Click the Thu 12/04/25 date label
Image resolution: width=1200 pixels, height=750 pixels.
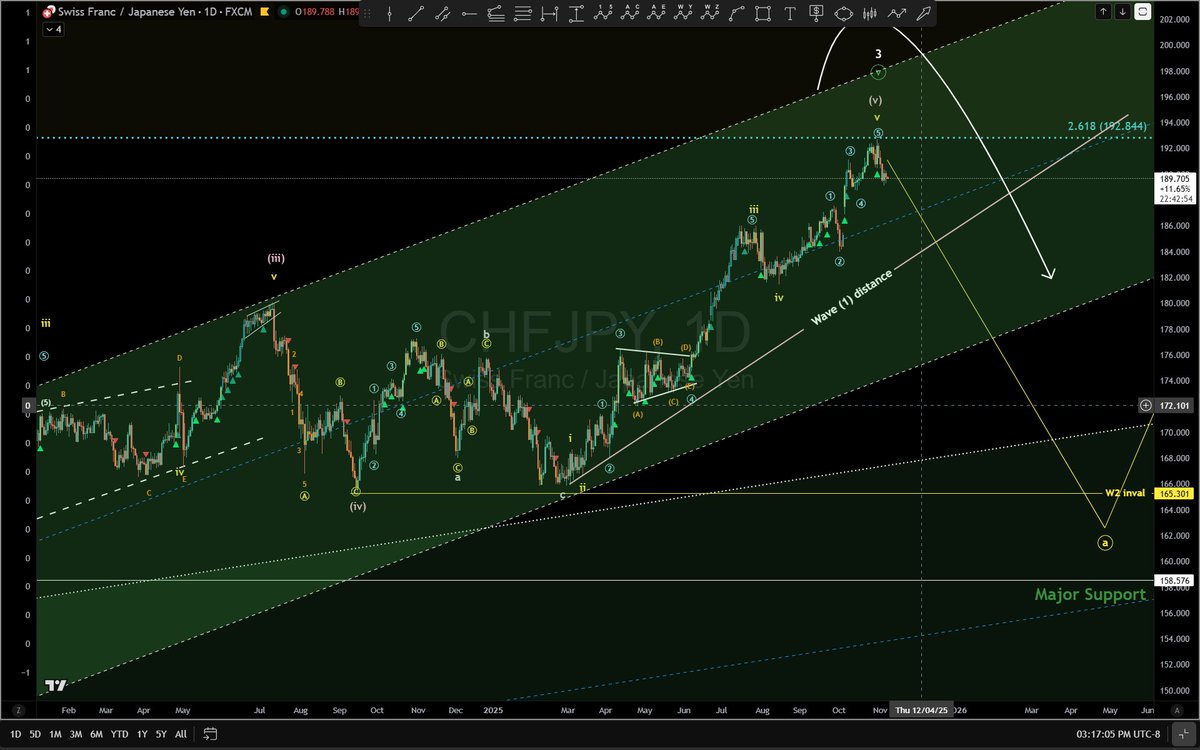(x=921, y=709)
